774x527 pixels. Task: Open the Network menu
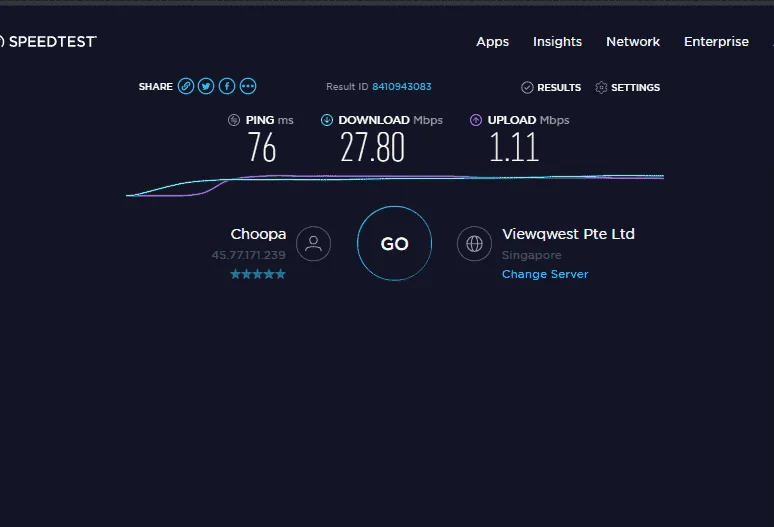633,41
